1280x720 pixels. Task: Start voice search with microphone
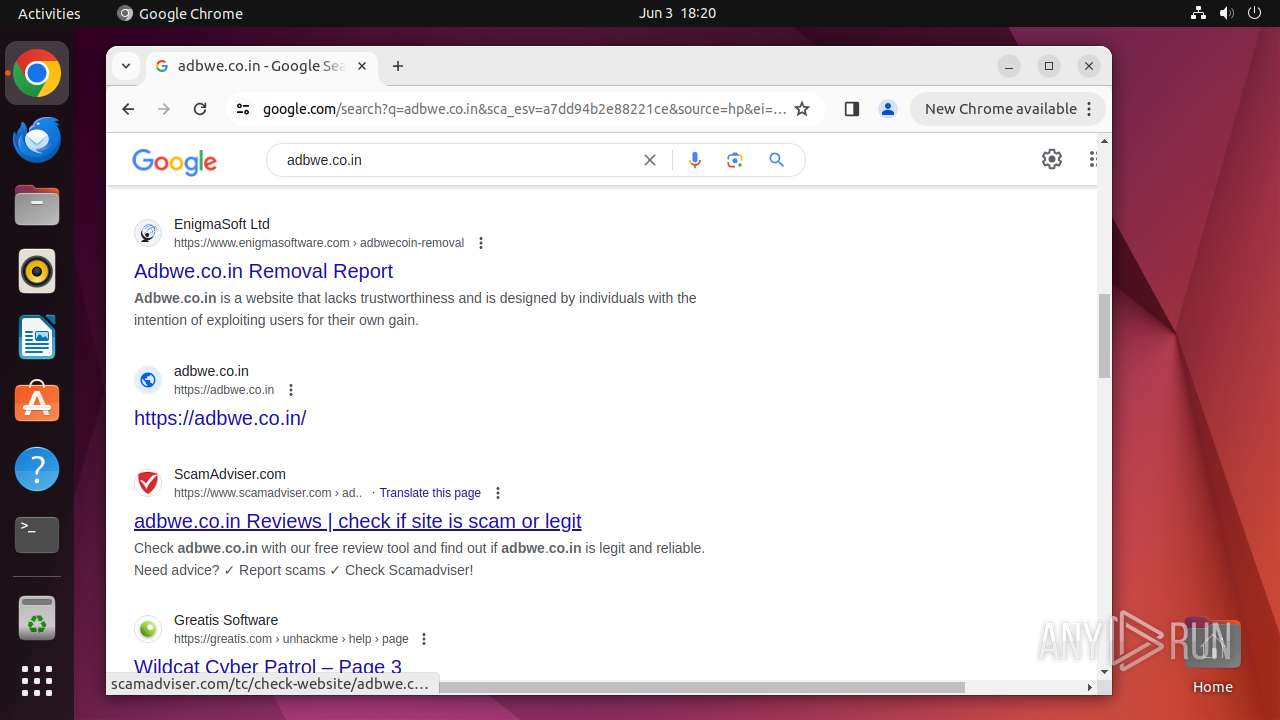click(x=695, y=160)
